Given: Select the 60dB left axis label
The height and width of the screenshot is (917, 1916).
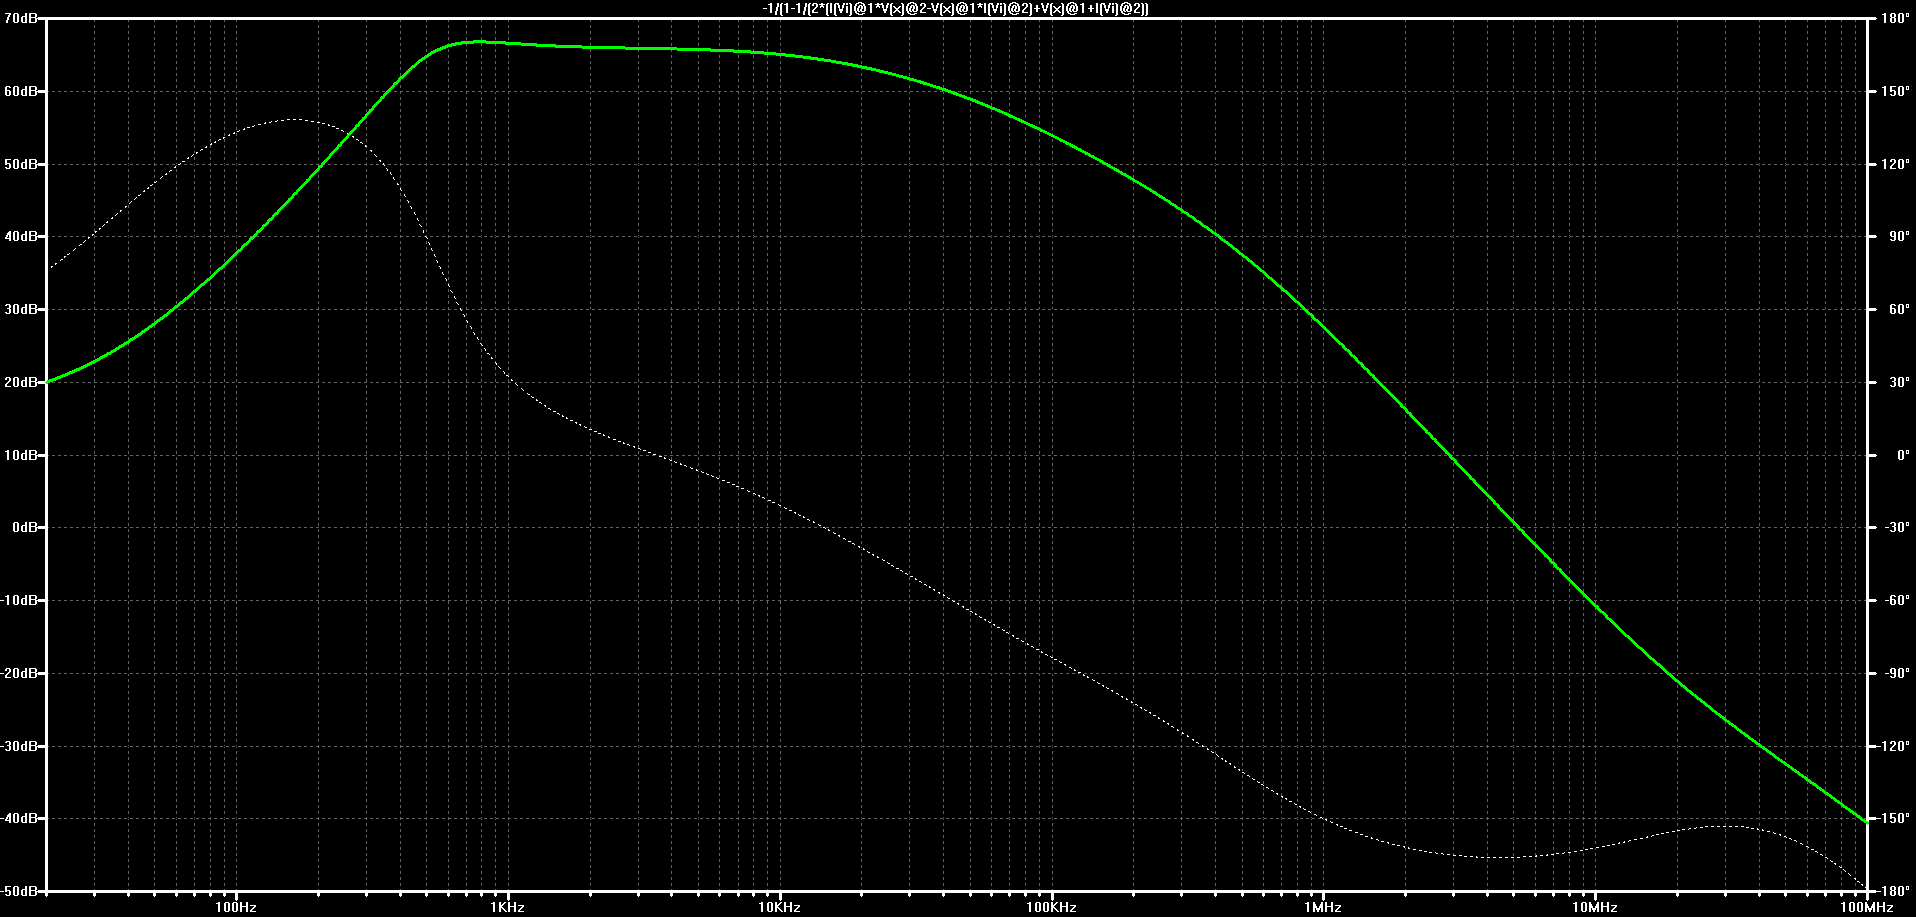Looking at the screenshot, I should point(20,91).
